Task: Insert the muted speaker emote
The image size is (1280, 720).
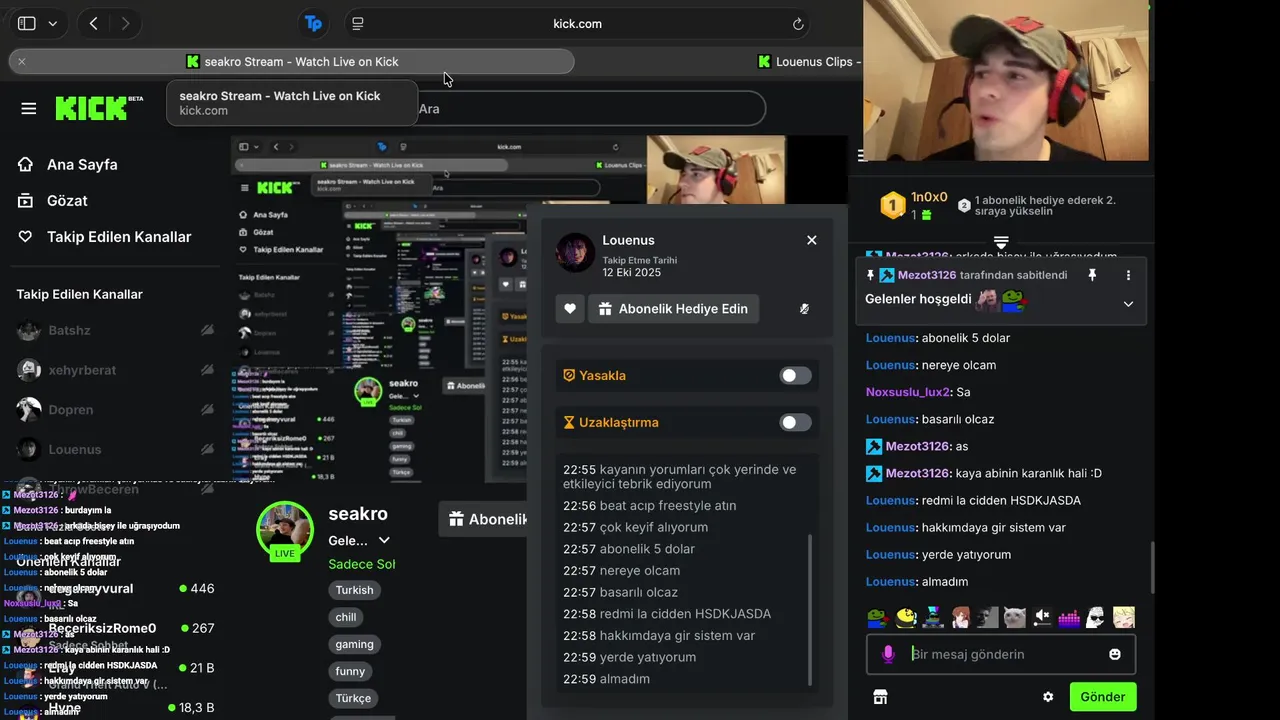Action: click(x=1042, y=617)
